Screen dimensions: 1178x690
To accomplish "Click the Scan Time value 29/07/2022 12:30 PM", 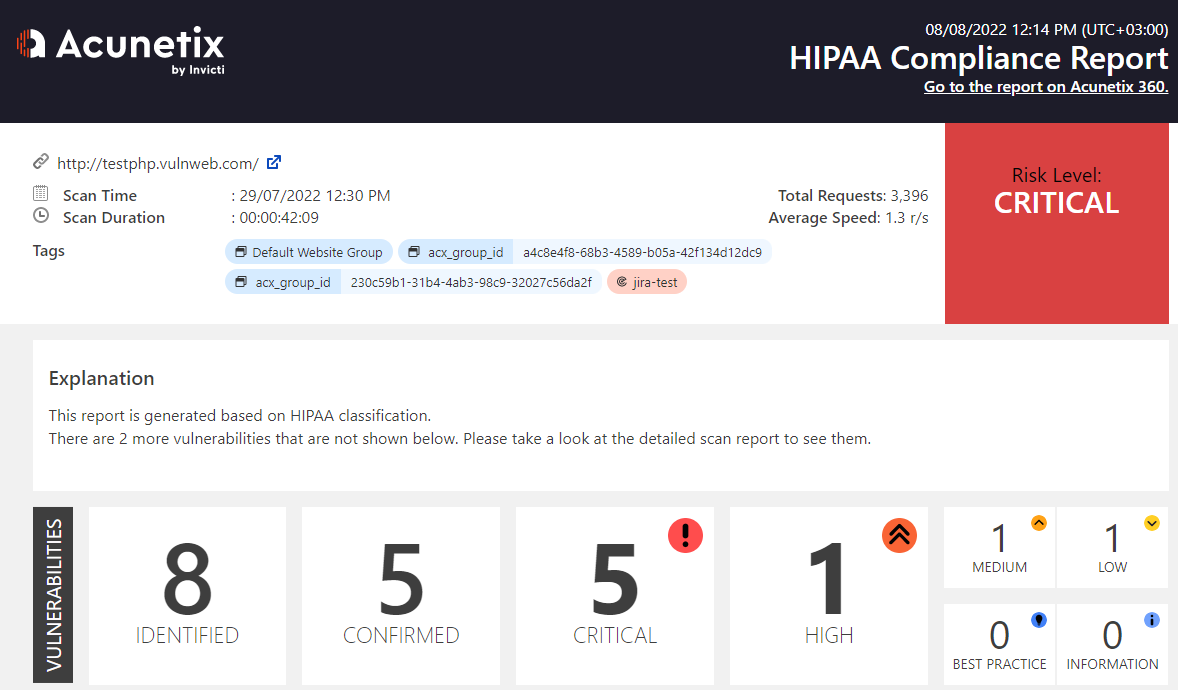I will tap(315, 195).
